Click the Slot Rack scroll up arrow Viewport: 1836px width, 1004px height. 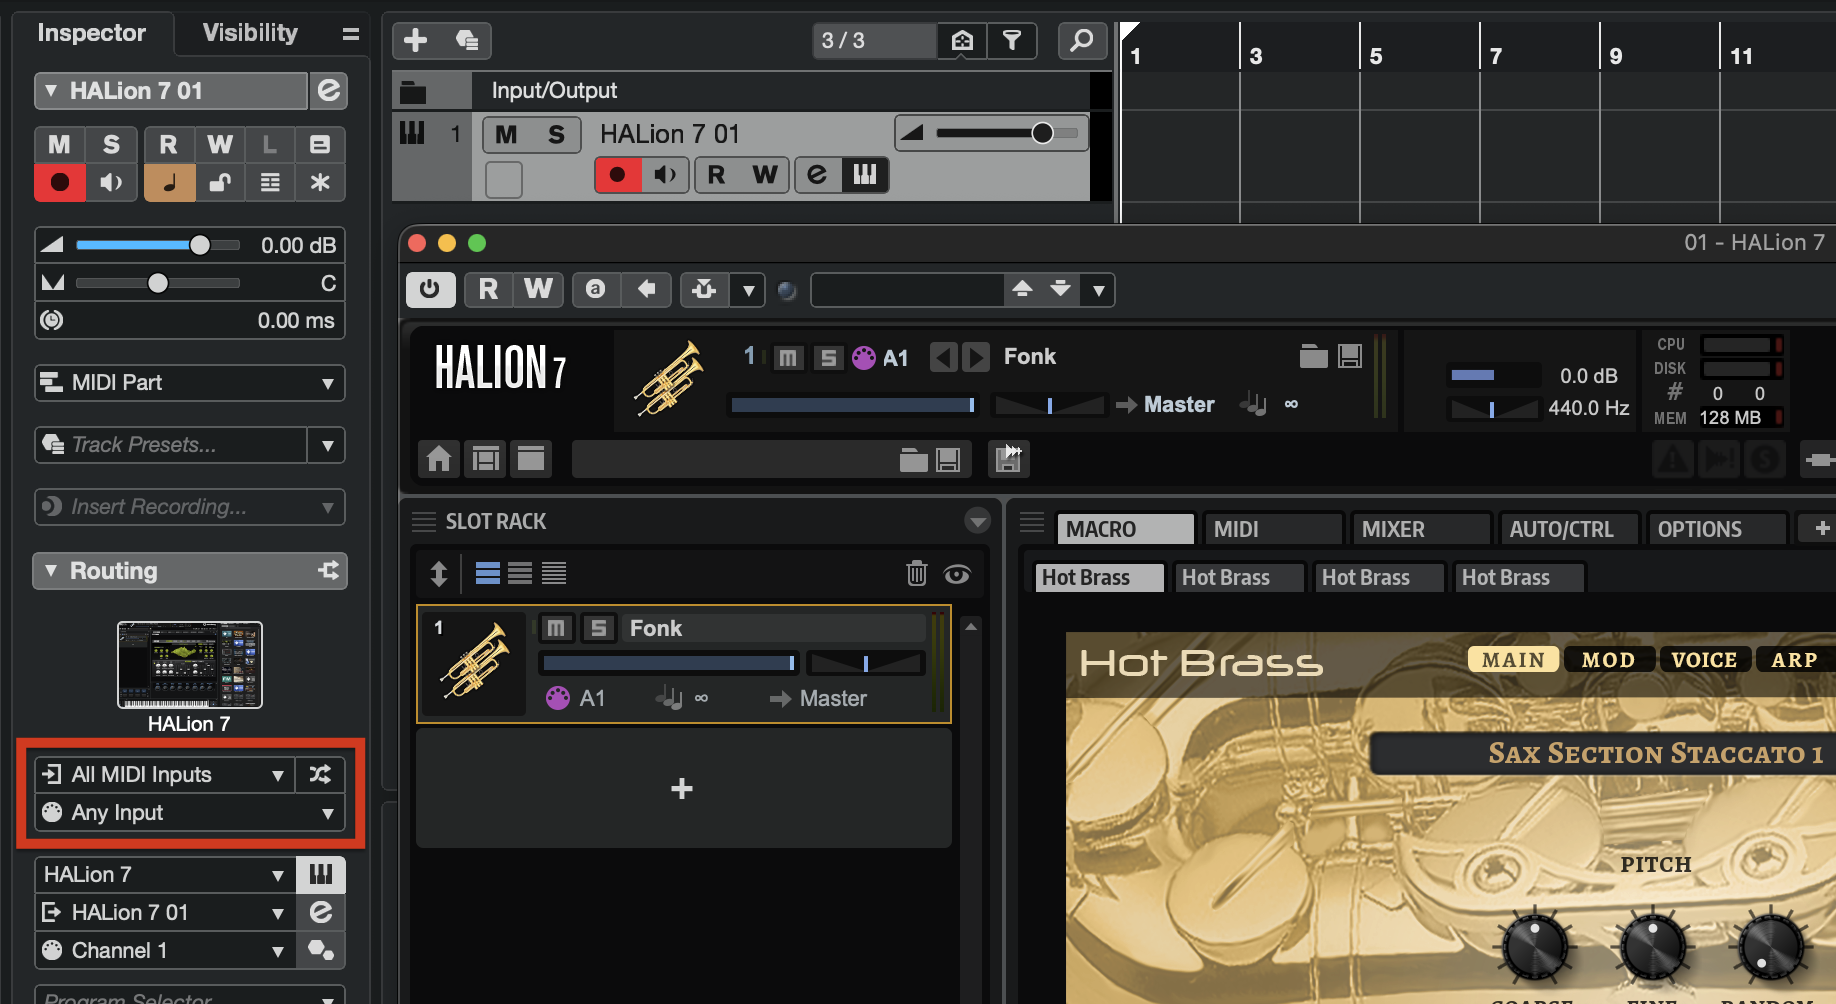(971, 627)
